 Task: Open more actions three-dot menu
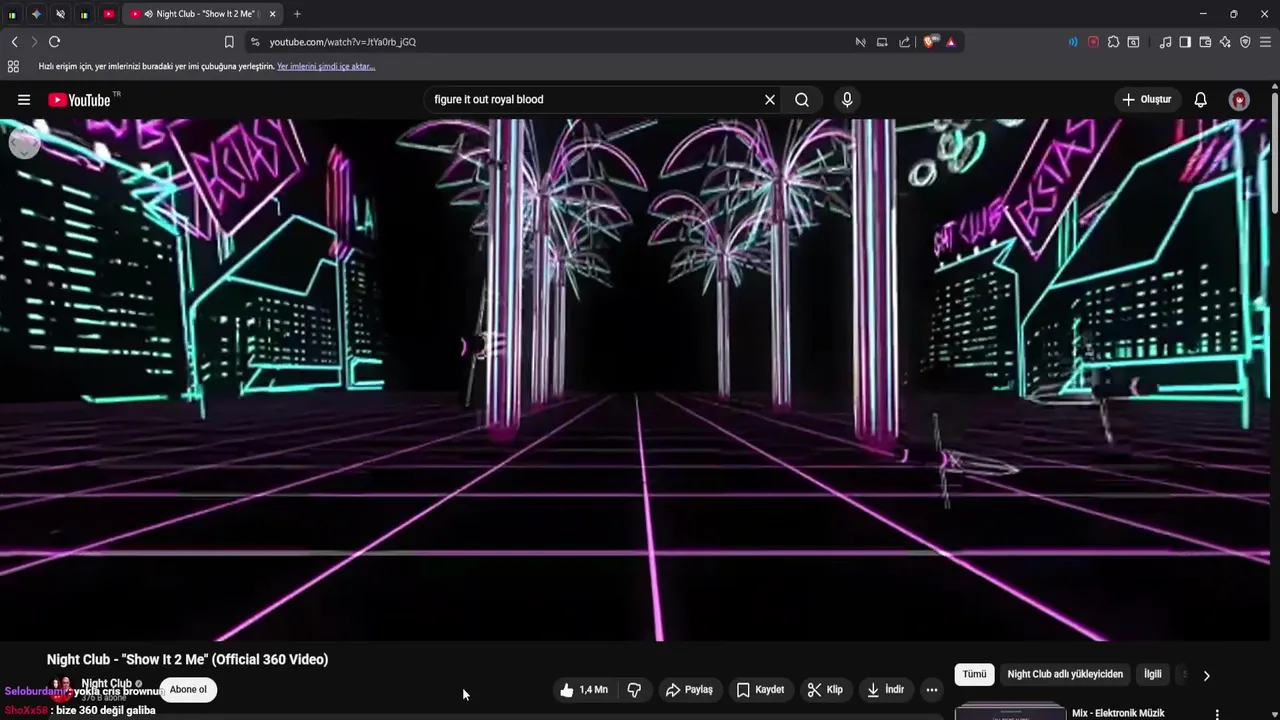[x=932, y=690]
